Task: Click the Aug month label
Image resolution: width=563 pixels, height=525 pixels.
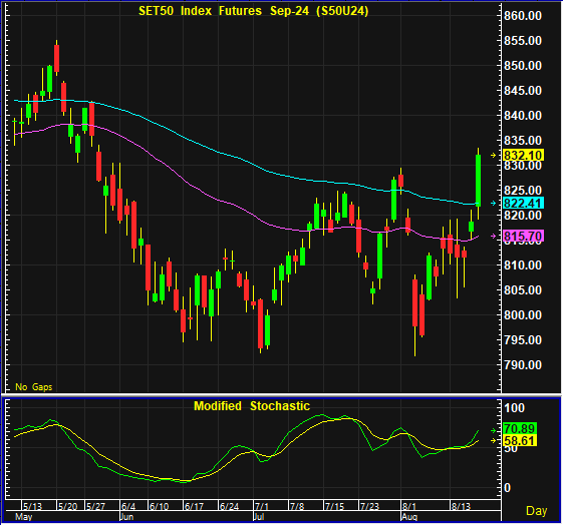Action: click(x=409, y=517)
